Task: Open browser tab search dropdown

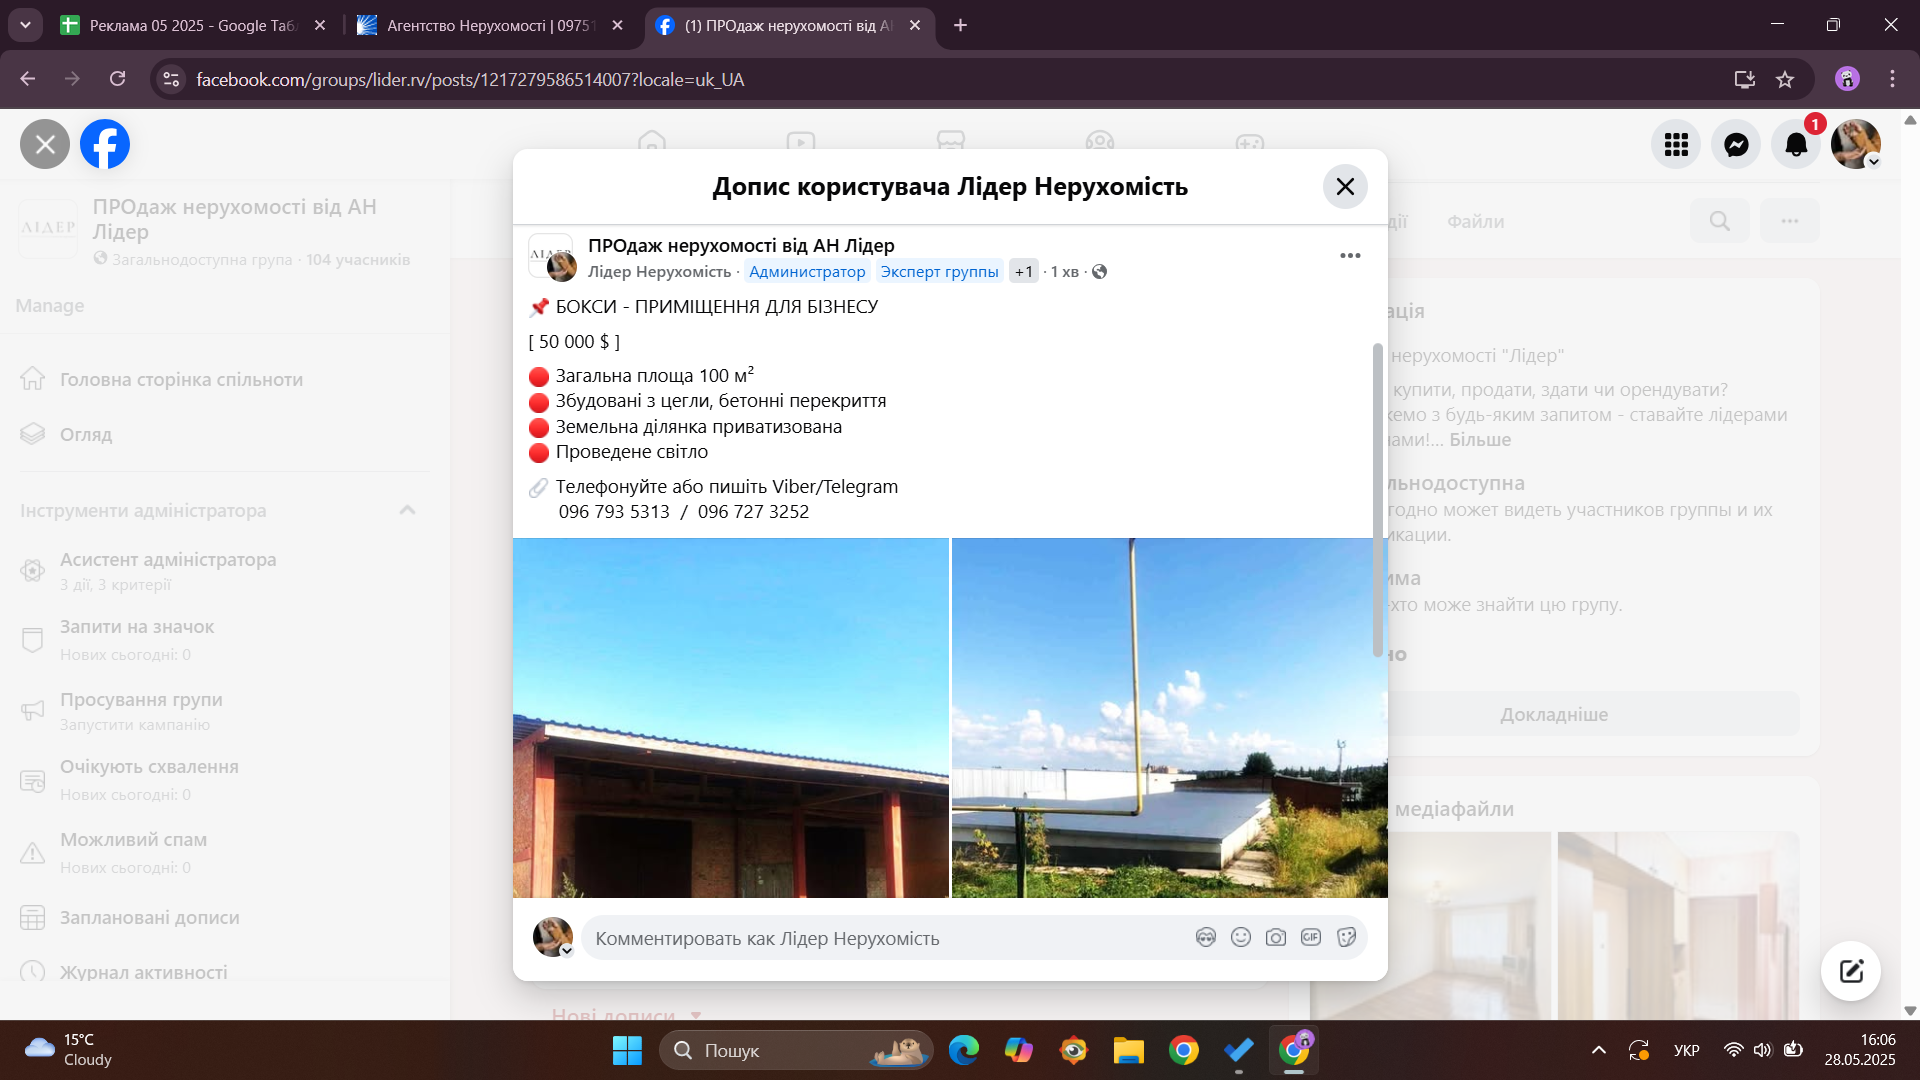Action: click(x=25, y=25)
